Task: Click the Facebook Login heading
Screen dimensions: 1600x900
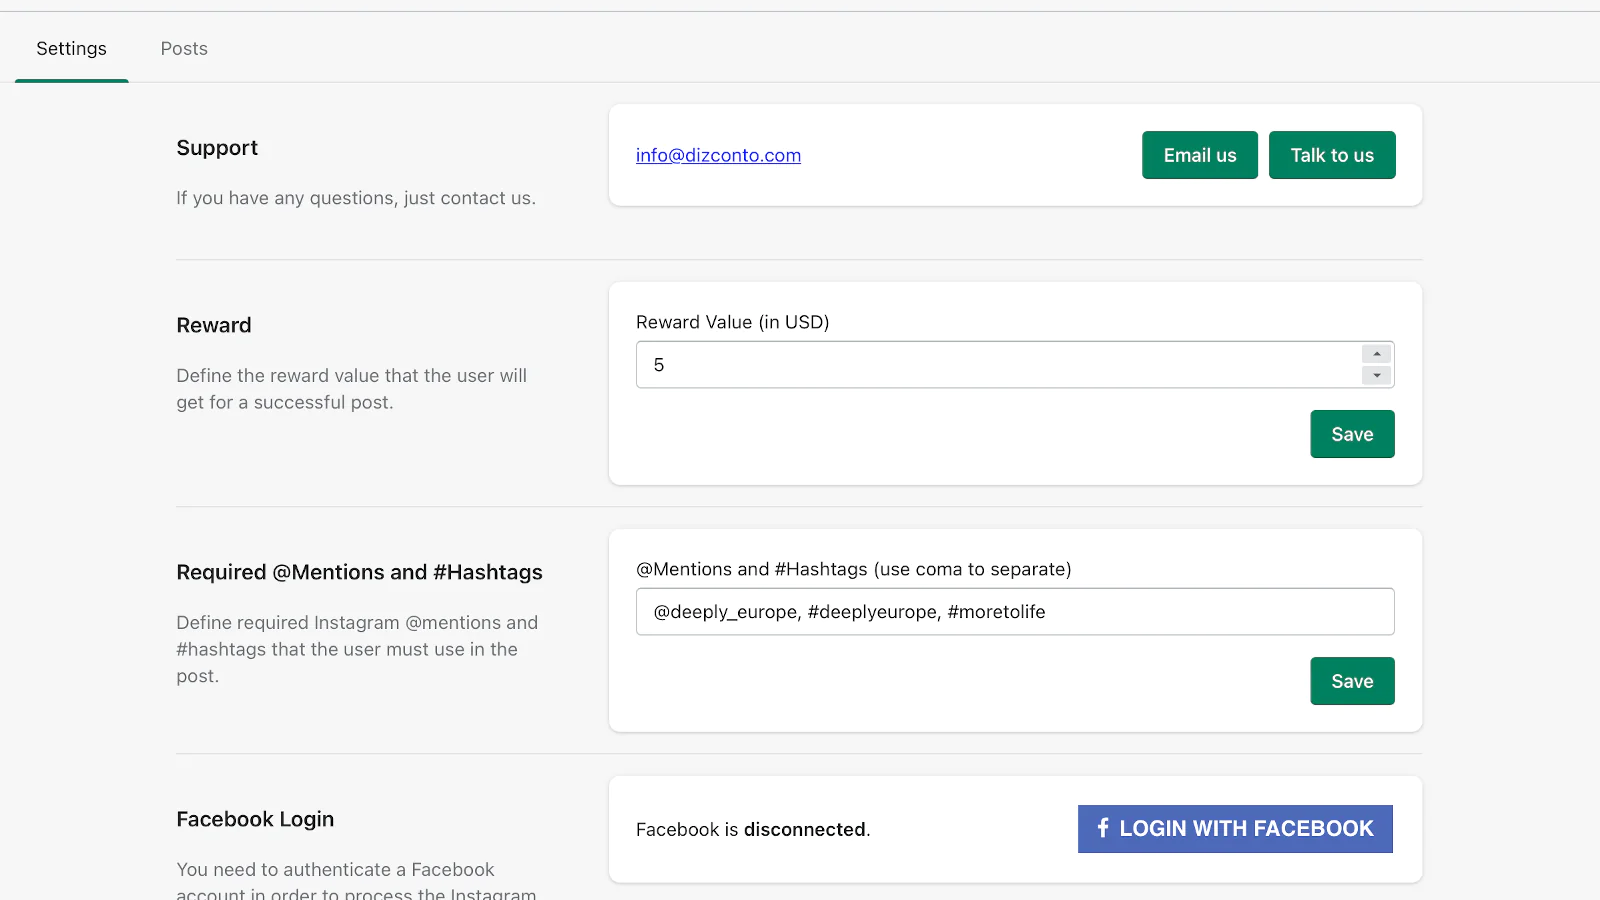Action: coord(255,819)
